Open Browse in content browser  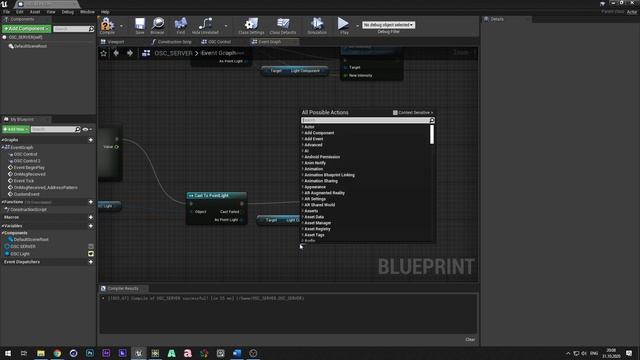click(158, 24)
